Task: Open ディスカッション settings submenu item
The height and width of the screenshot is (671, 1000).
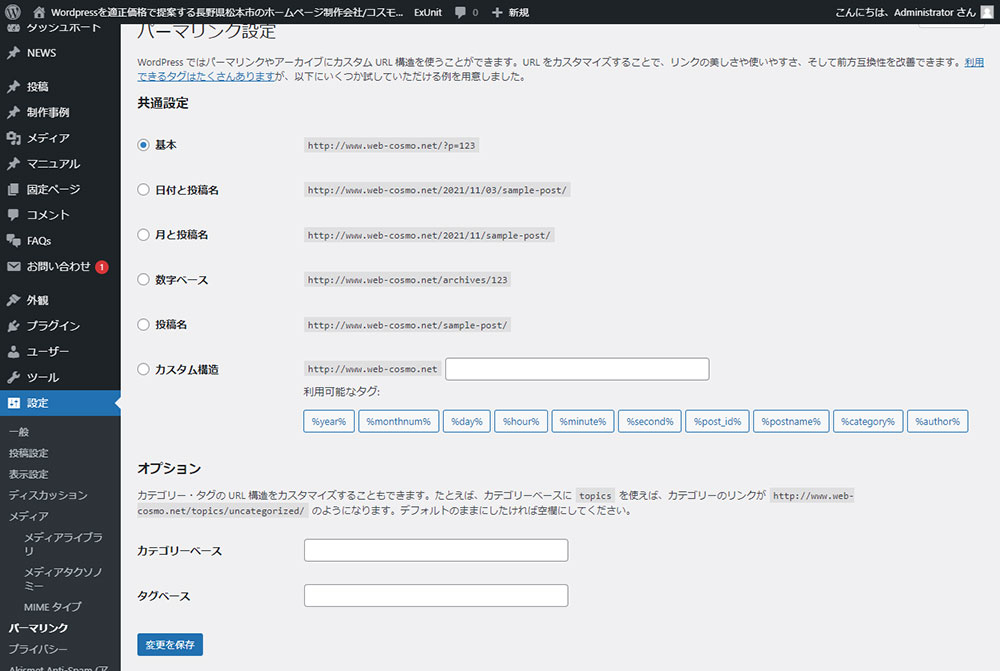Action: tap(47, 495)
